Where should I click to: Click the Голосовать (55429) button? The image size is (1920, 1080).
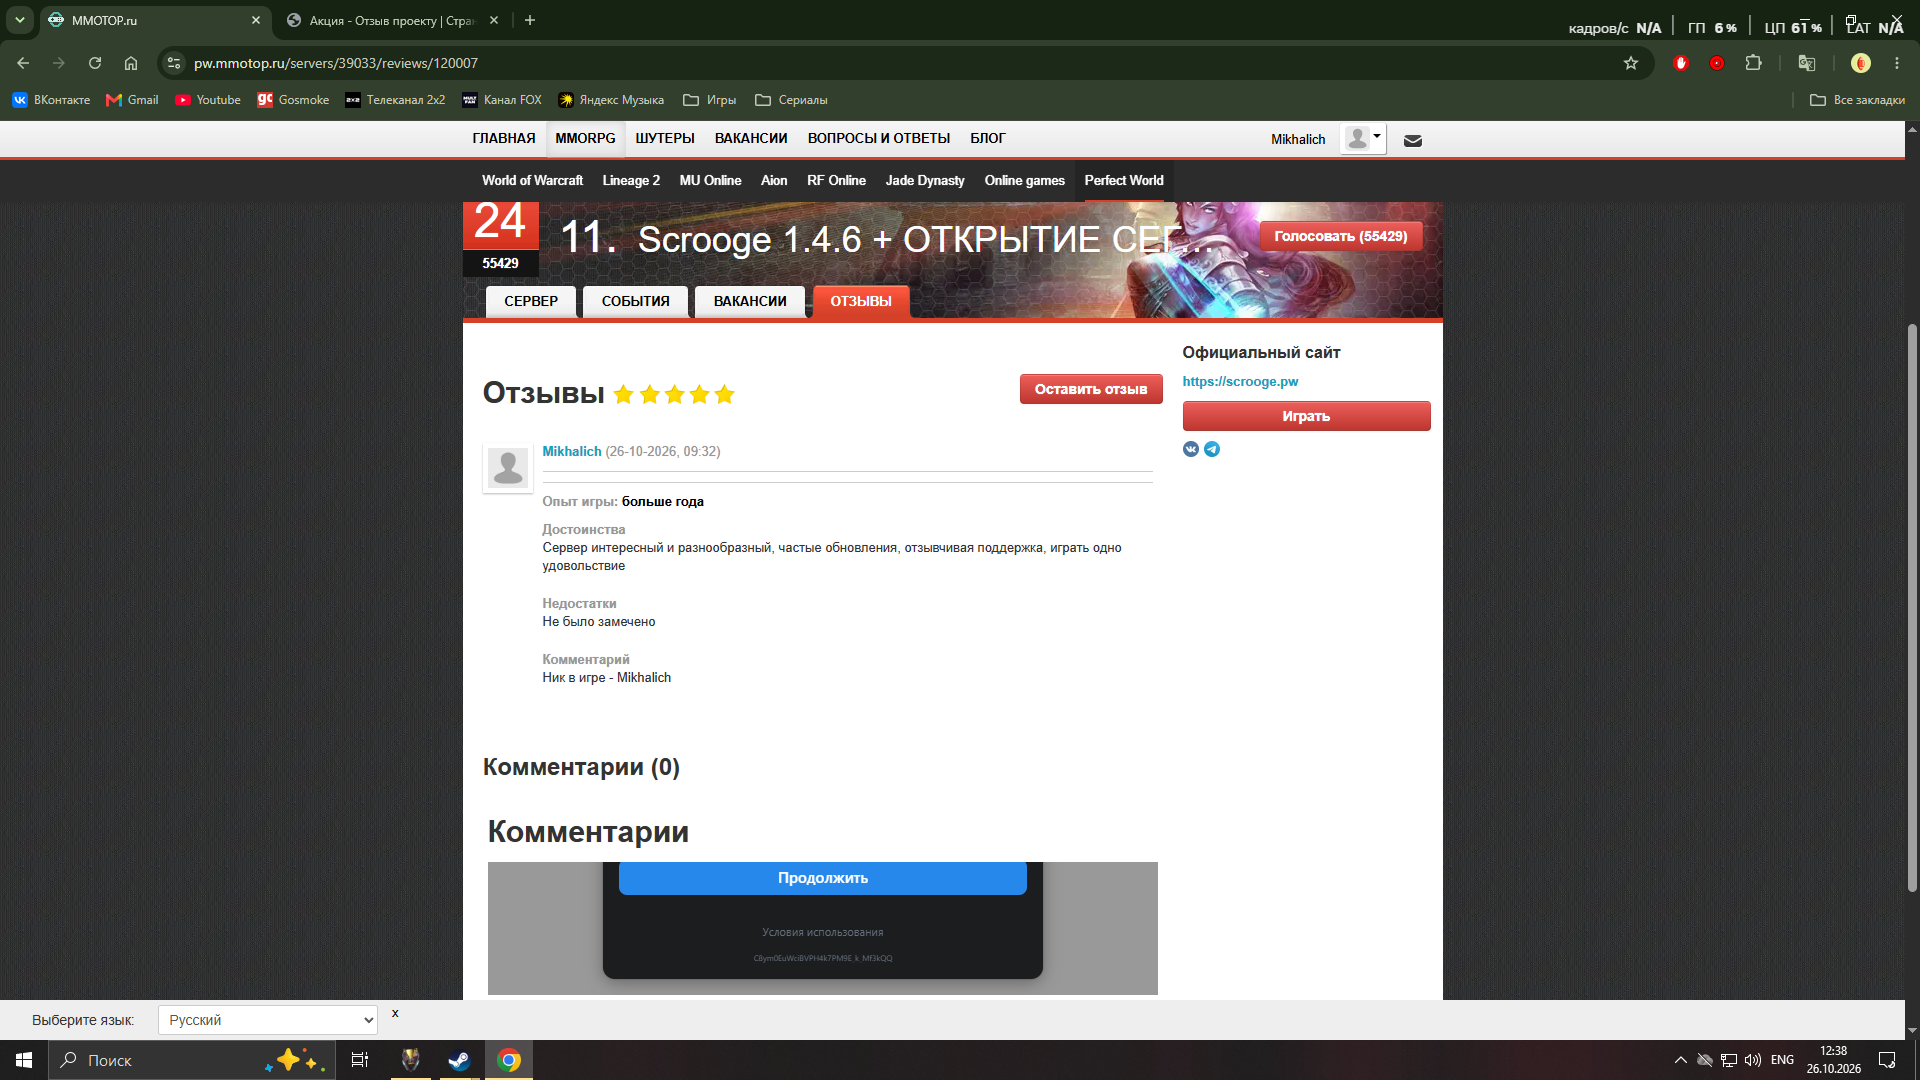[1340, 237]
